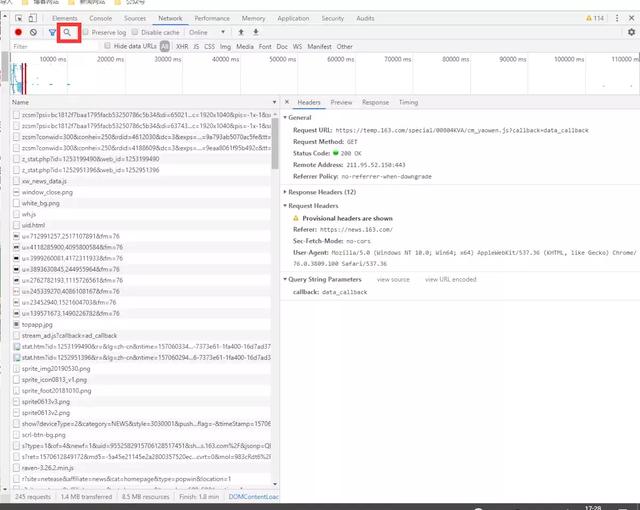Viewport: 640px width, 510px height.
Task: Select the white_bg.png request
Action: 141,203
